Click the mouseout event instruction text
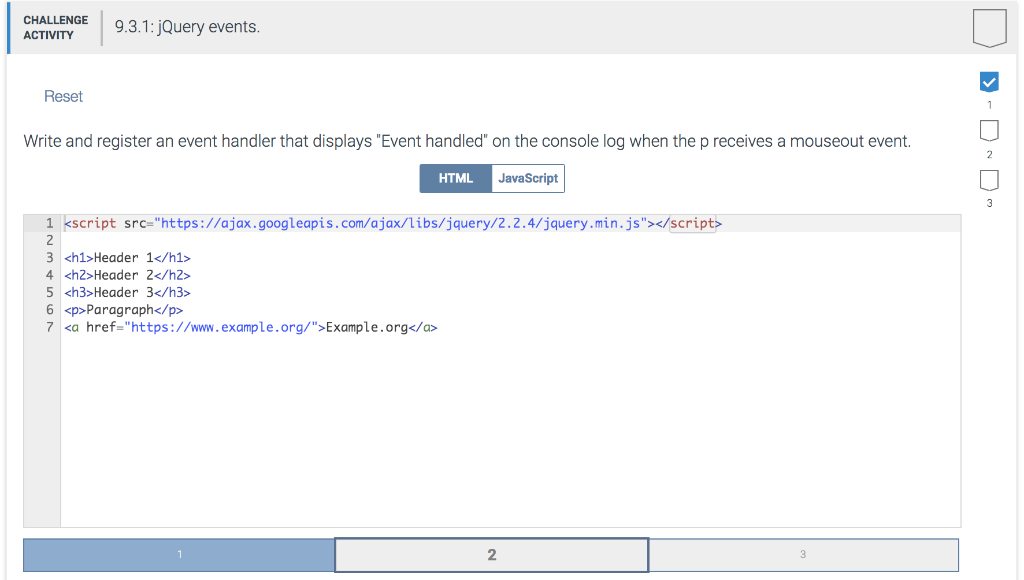 click(467, 141)
